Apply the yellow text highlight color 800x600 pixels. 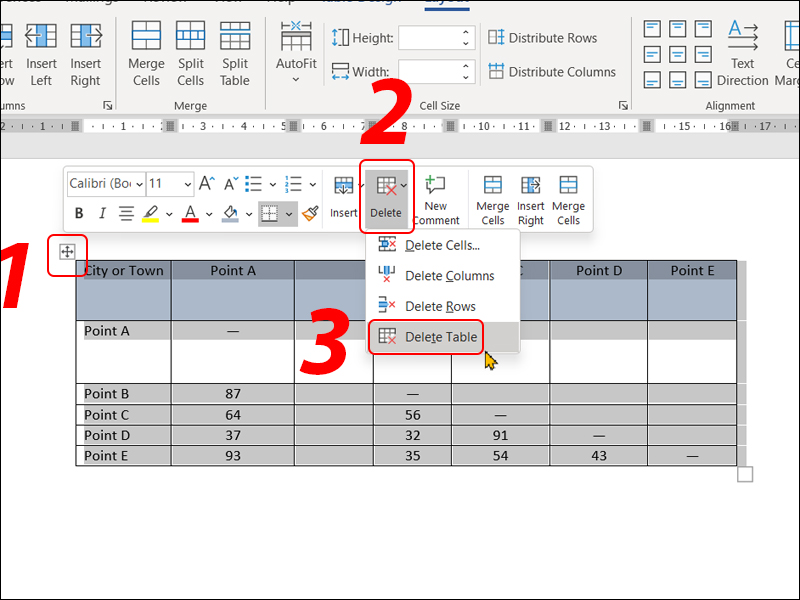tap(151, 213)
